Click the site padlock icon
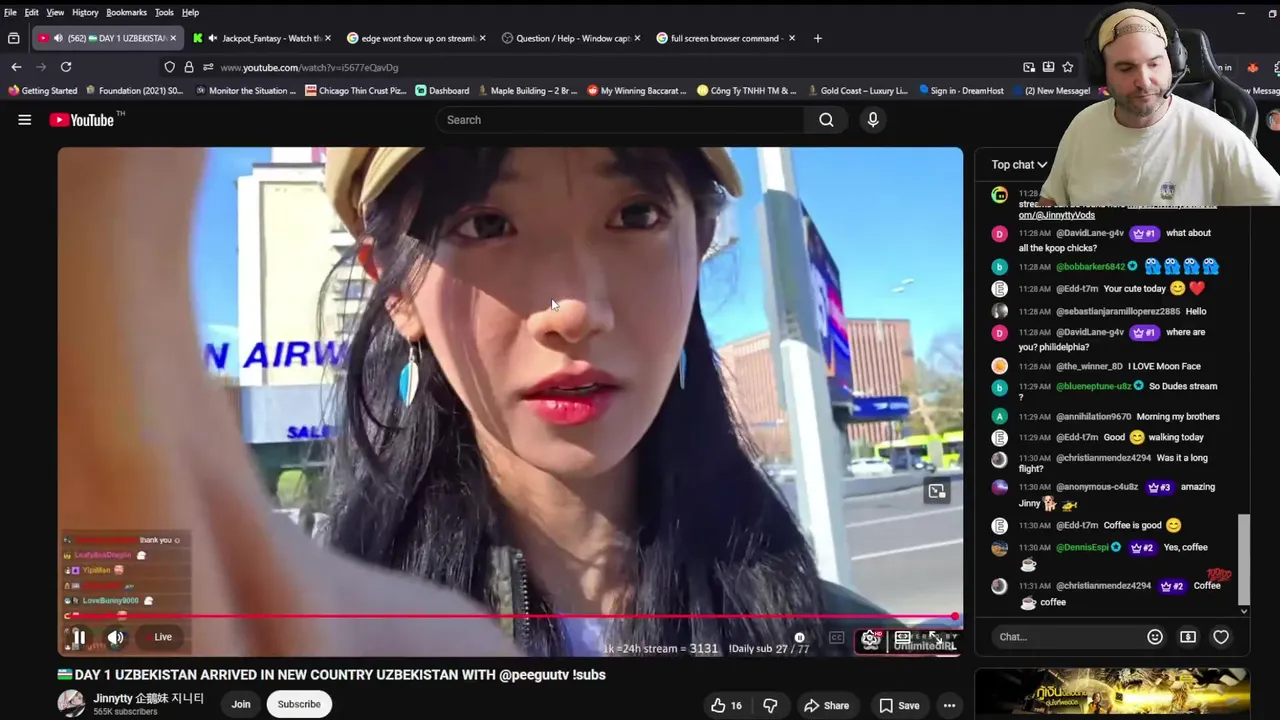 [188, 67]
